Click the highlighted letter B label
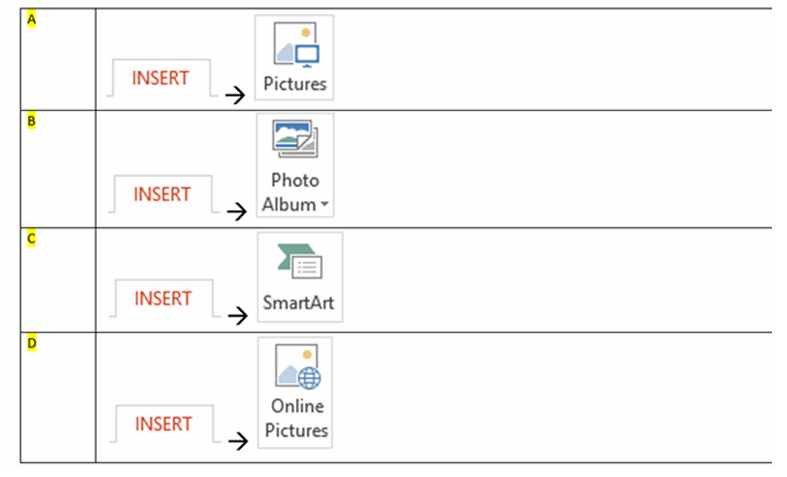This screenshot has height=477, width=787. [x=32, y=122]
